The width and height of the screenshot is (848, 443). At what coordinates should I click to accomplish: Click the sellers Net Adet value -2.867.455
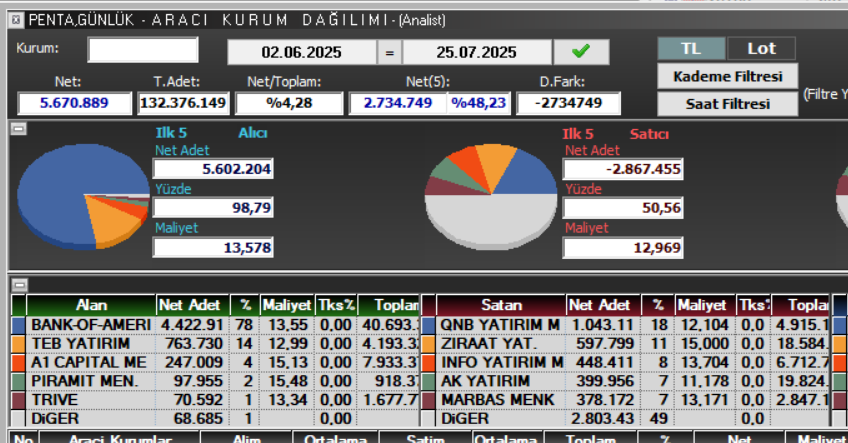pos(623,169)
